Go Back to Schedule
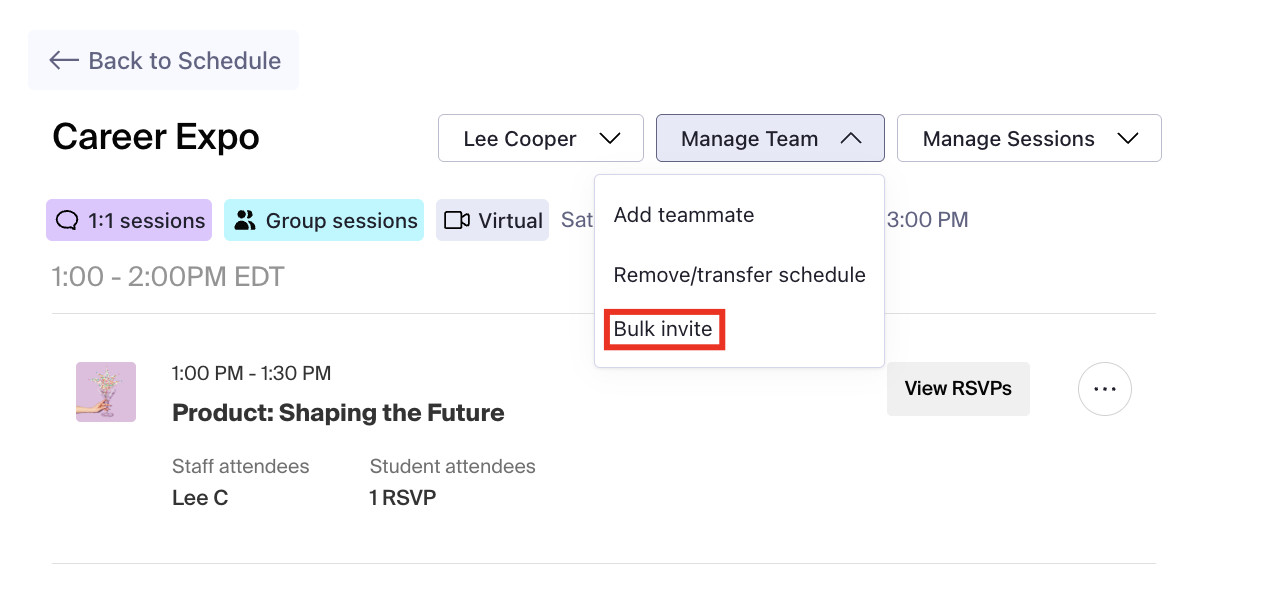1268x602 pixels. point(163,60)
